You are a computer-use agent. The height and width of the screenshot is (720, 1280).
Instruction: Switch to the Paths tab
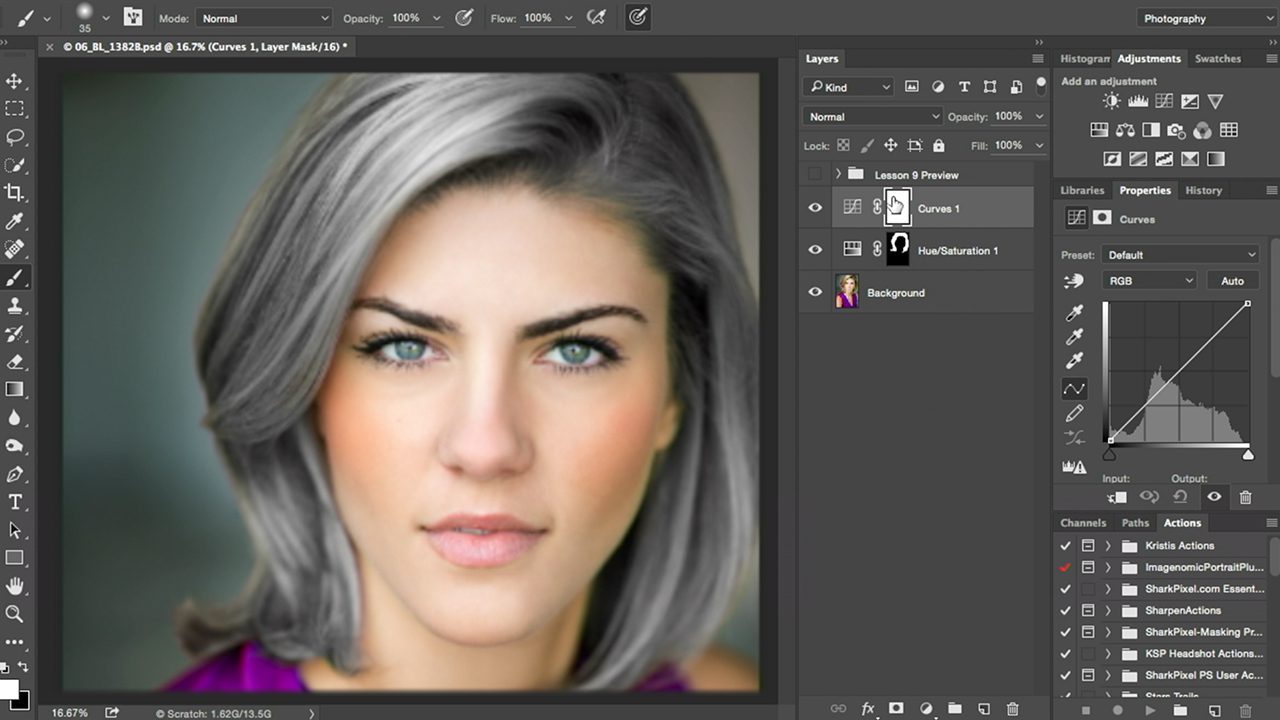click(x=1135, y=523)
